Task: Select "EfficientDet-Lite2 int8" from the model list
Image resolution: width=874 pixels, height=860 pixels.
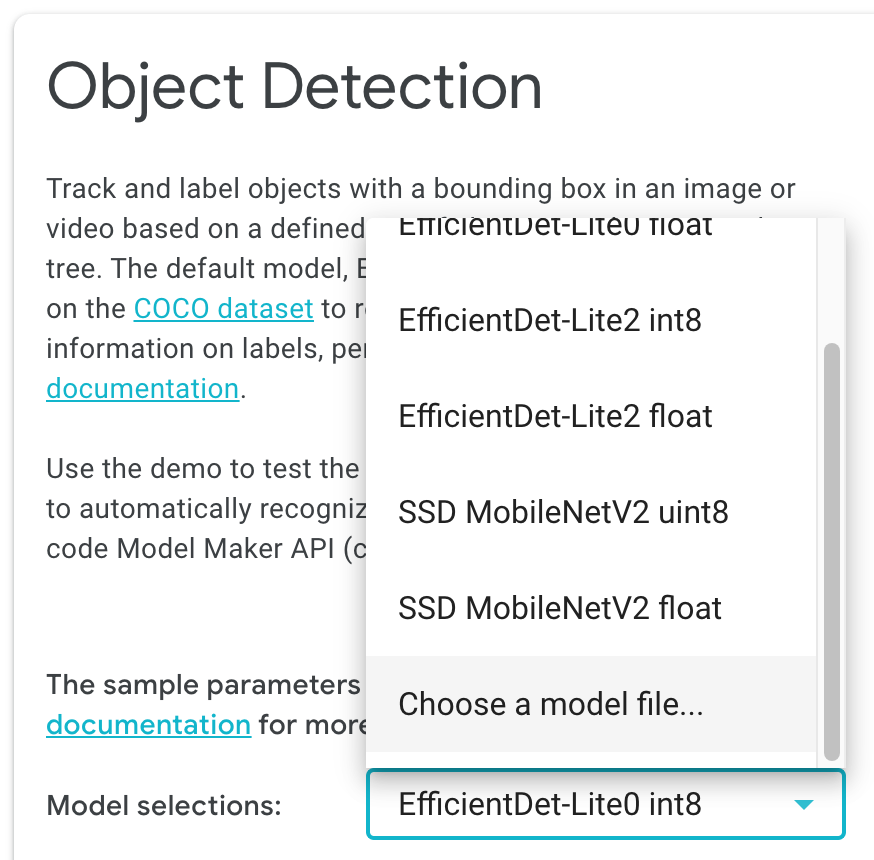Action: 549,320
